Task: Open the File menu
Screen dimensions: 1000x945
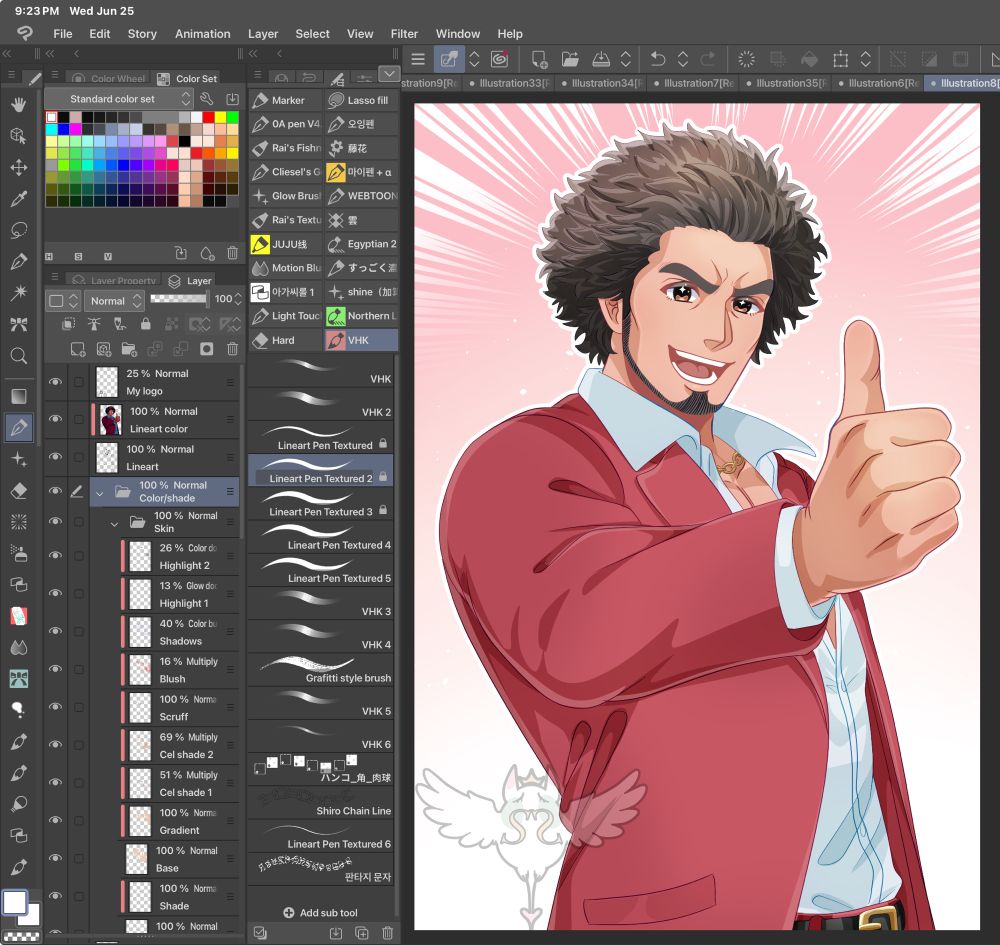Action: [x=62, y=34]
